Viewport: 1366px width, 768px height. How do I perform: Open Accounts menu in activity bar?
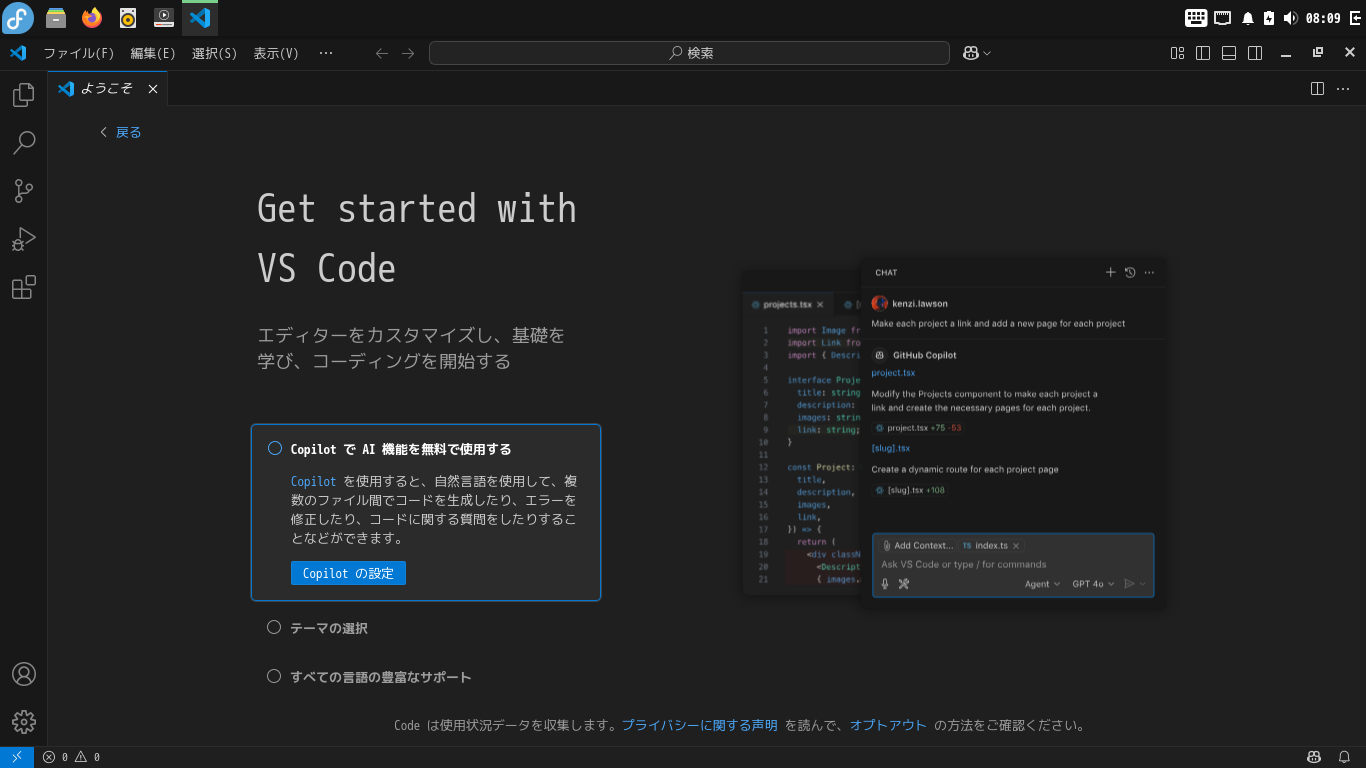[23, 674]
